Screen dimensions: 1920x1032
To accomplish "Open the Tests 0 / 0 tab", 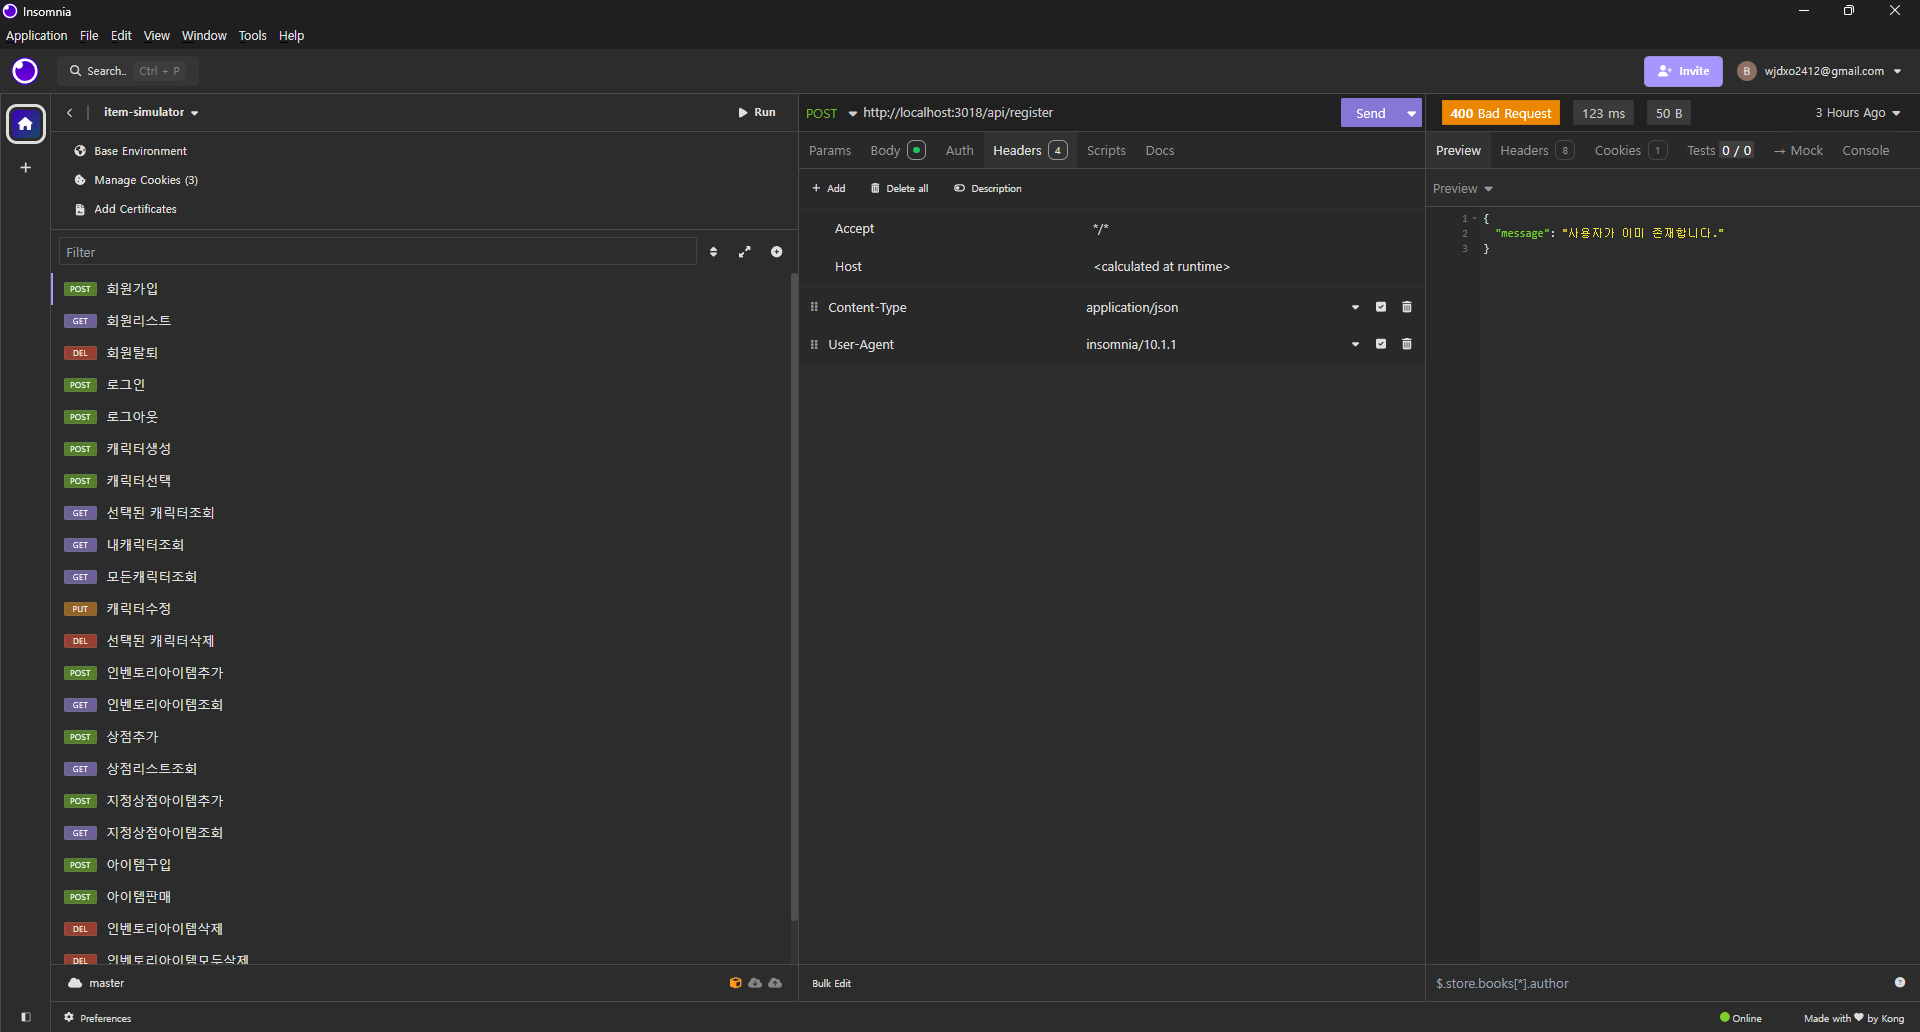I will click(x=1720, y=150).
